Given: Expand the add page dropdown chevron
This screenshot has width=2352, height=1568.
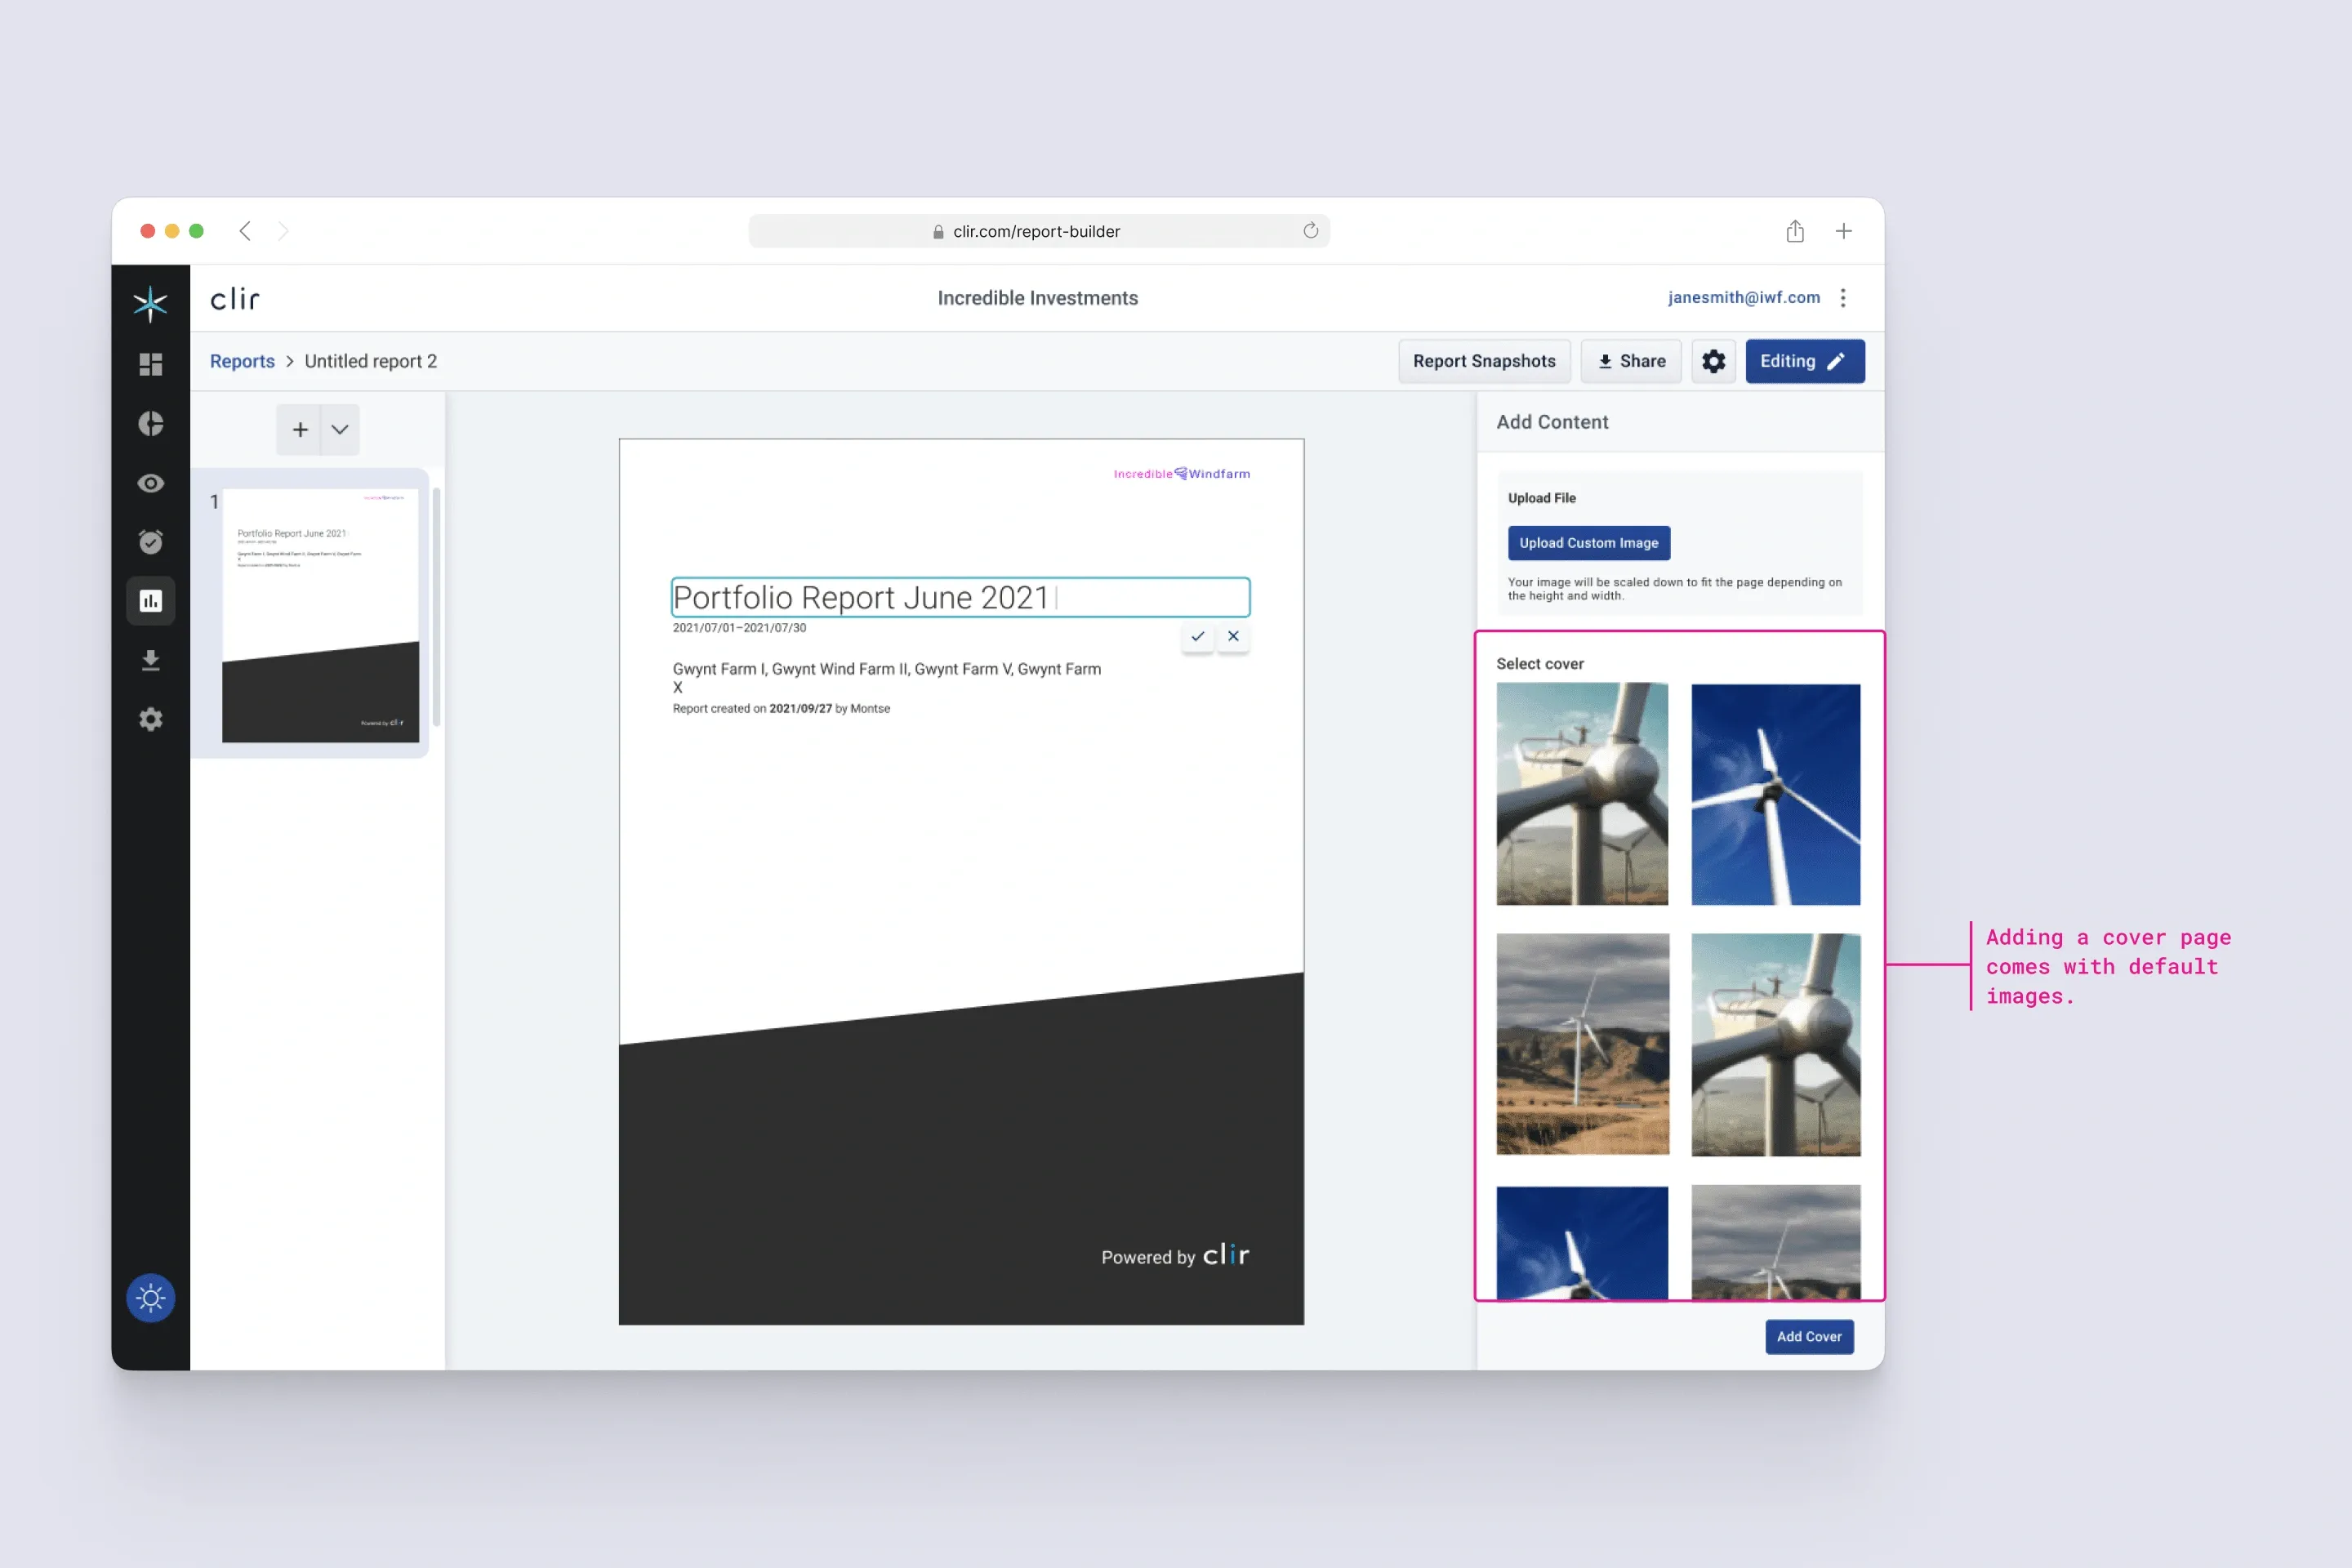Looking at the screenshot, I should coord(340,429).
